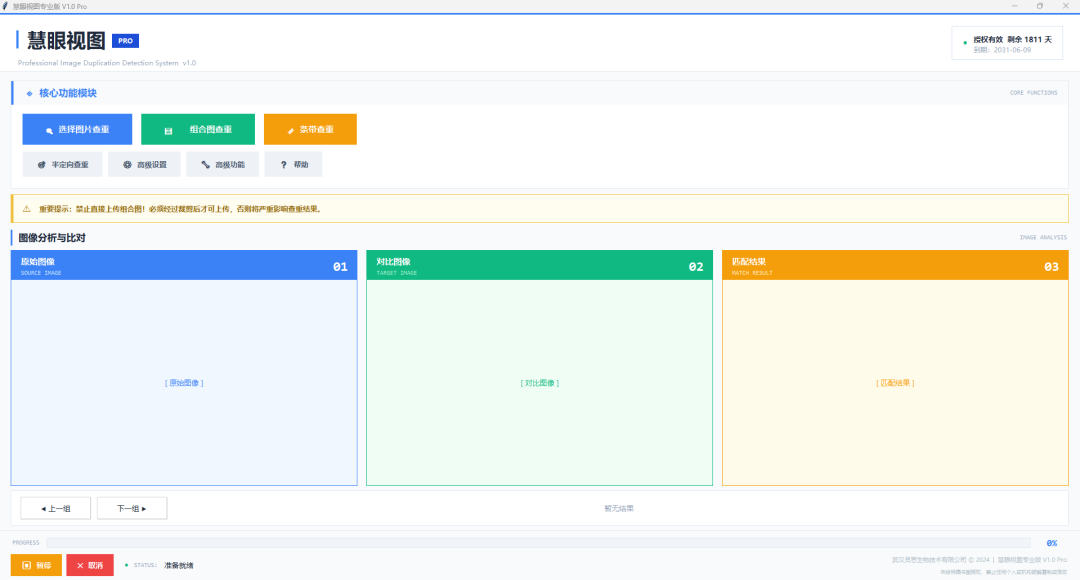Screen dimensions: 1080x580
Task: Click the magnifier icon on 选择图片查重
Action: coord(49,130)
